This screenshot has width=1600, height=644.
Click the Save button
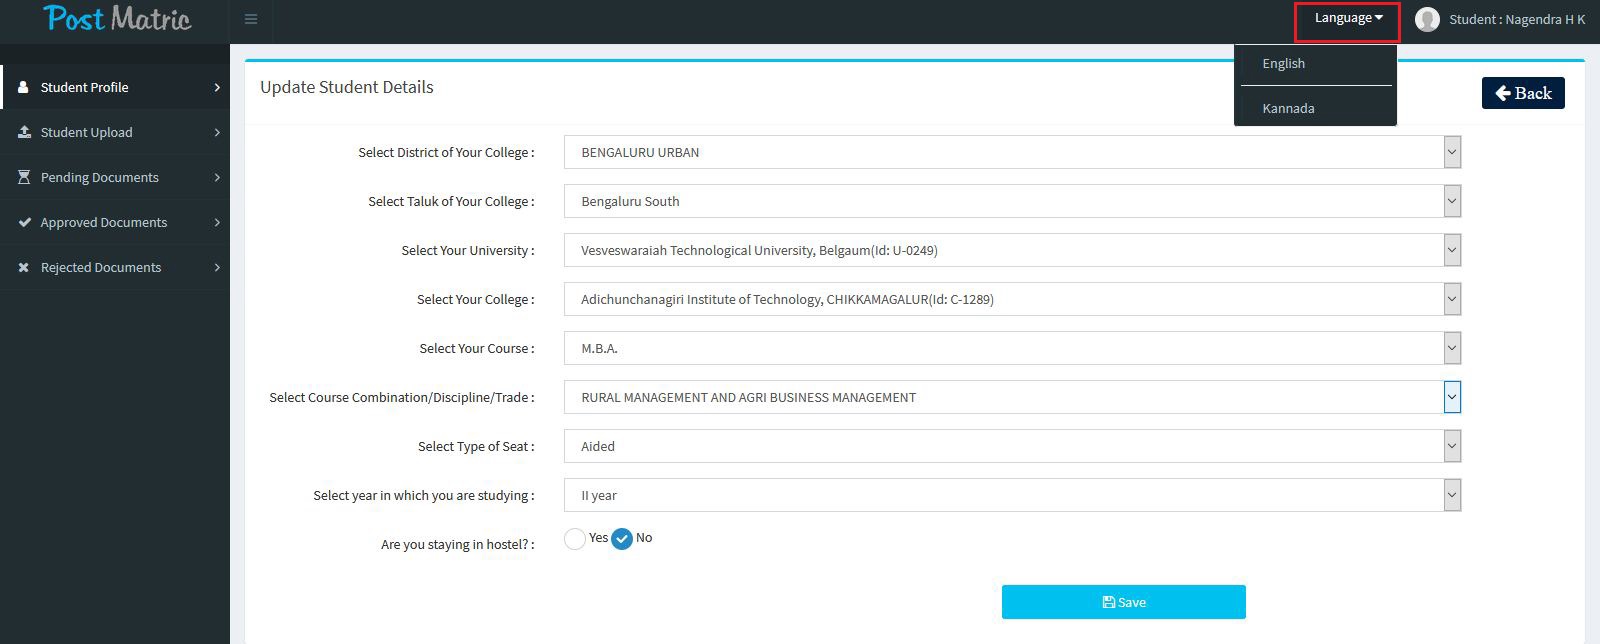[1124, 602]
